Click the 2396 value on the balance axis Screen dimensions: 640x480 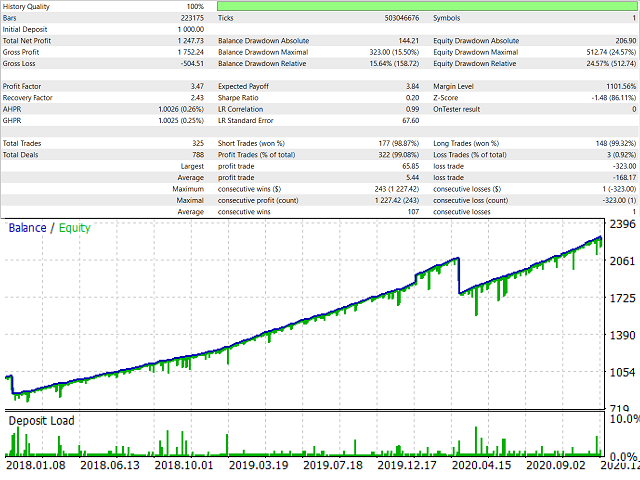pos(622,223)
